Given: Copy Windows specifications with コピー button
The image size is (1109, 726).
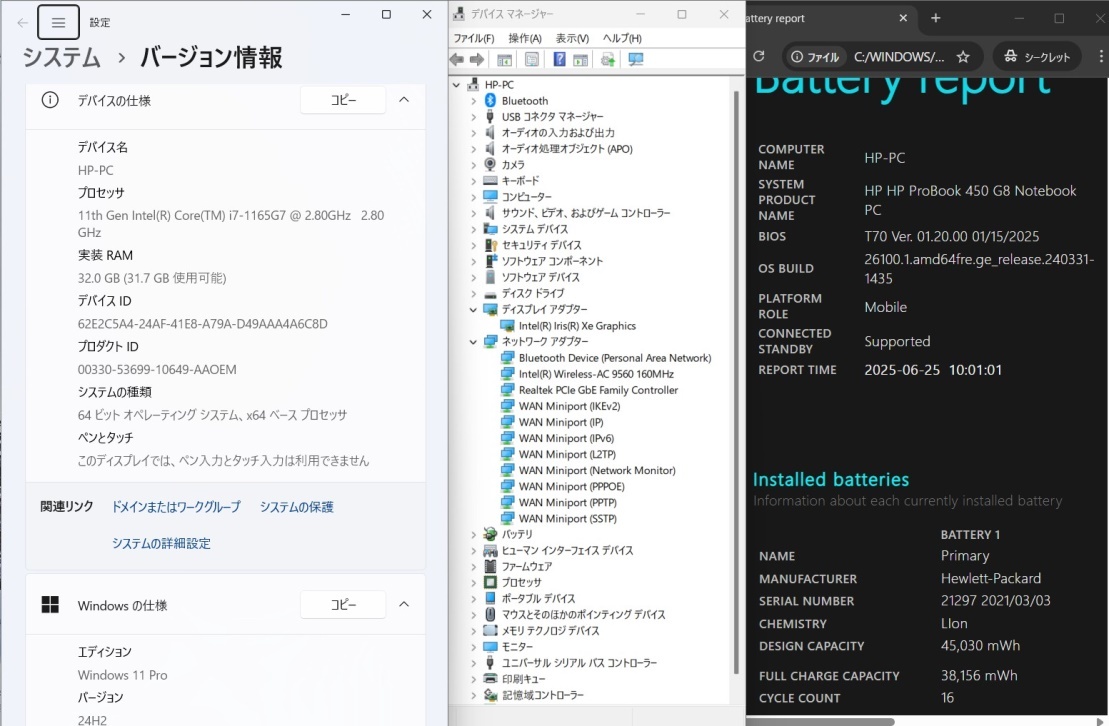Looking at the screenshot, I should (x=343, y=604).
